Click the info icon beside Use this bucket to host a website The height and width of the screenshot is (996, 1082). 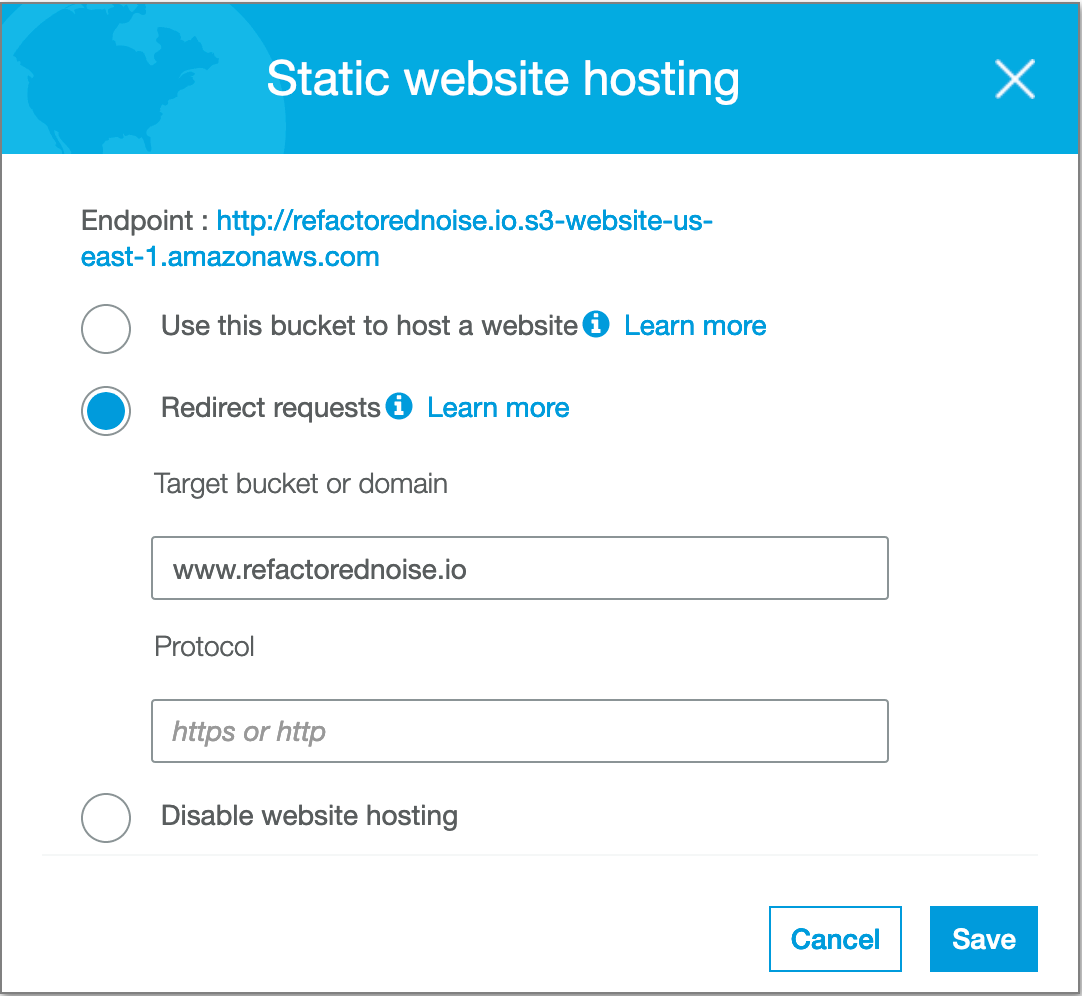point(597,324)
